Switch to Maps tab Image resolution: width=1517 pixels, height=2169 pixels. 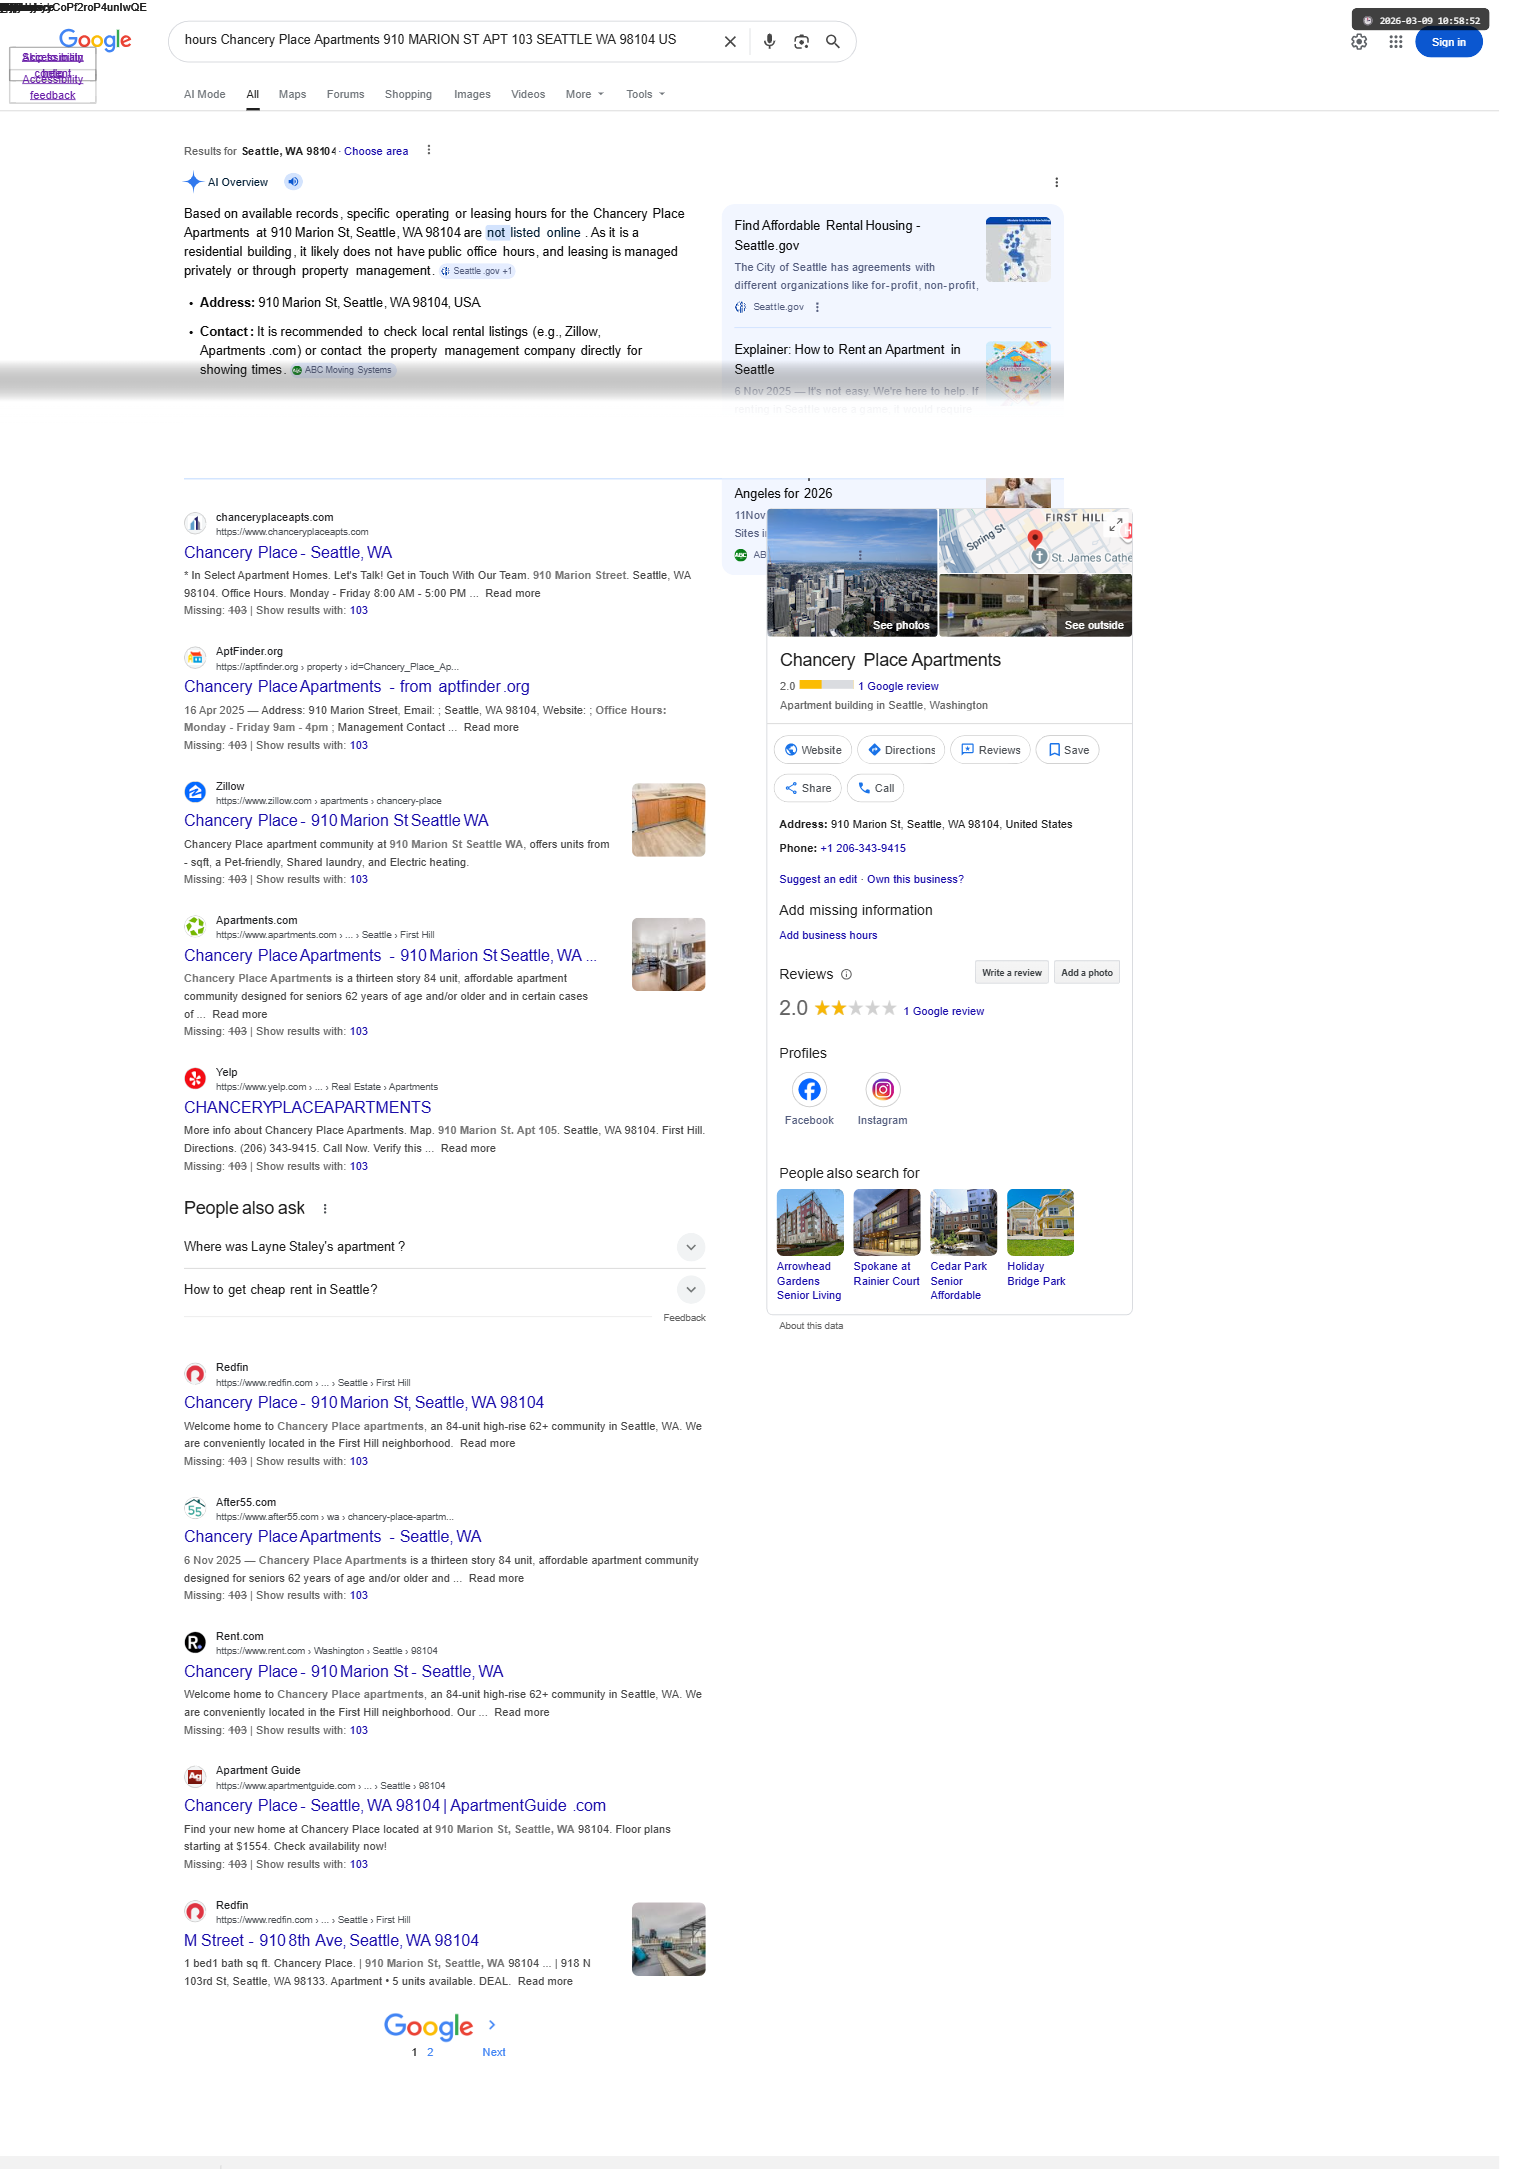tap(292, 94)
